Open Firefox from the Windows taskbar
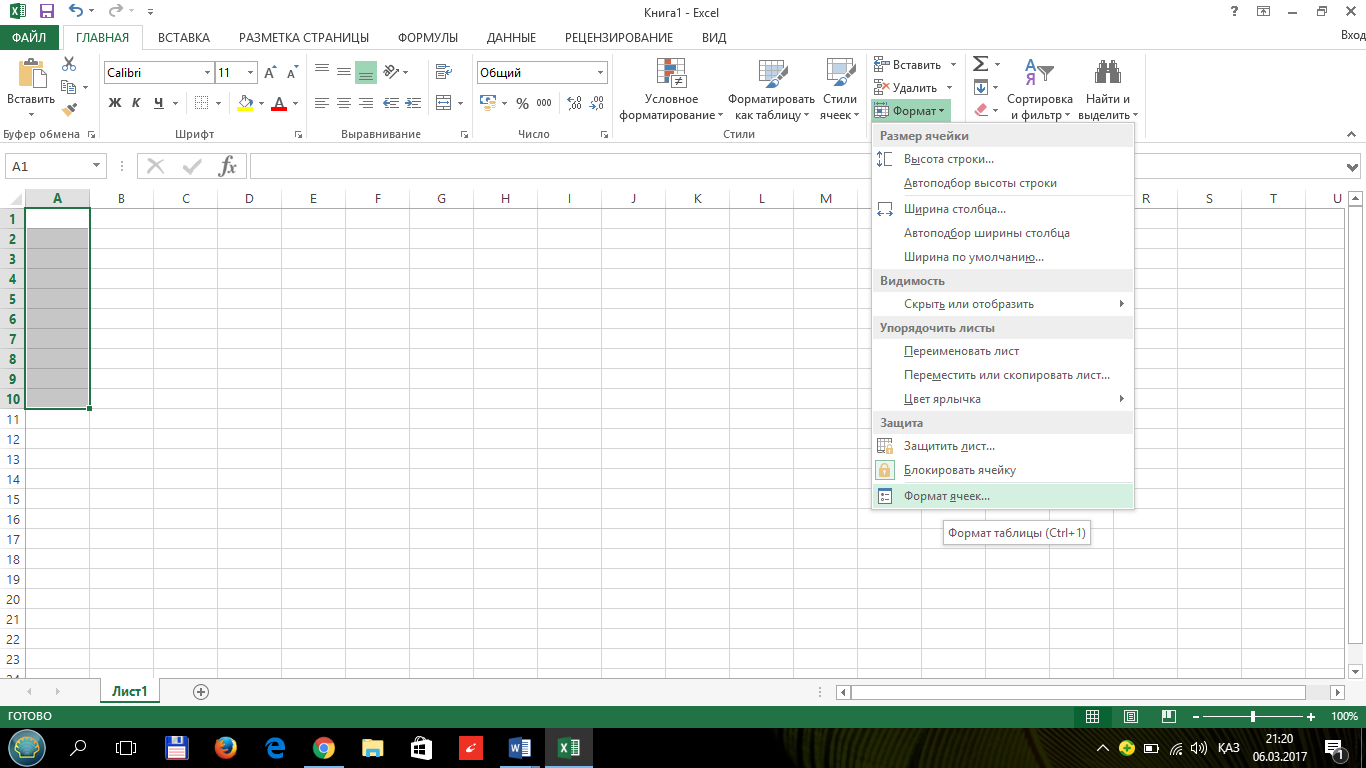The width and height of the screenshot is (1366, 768). point(226,747)
